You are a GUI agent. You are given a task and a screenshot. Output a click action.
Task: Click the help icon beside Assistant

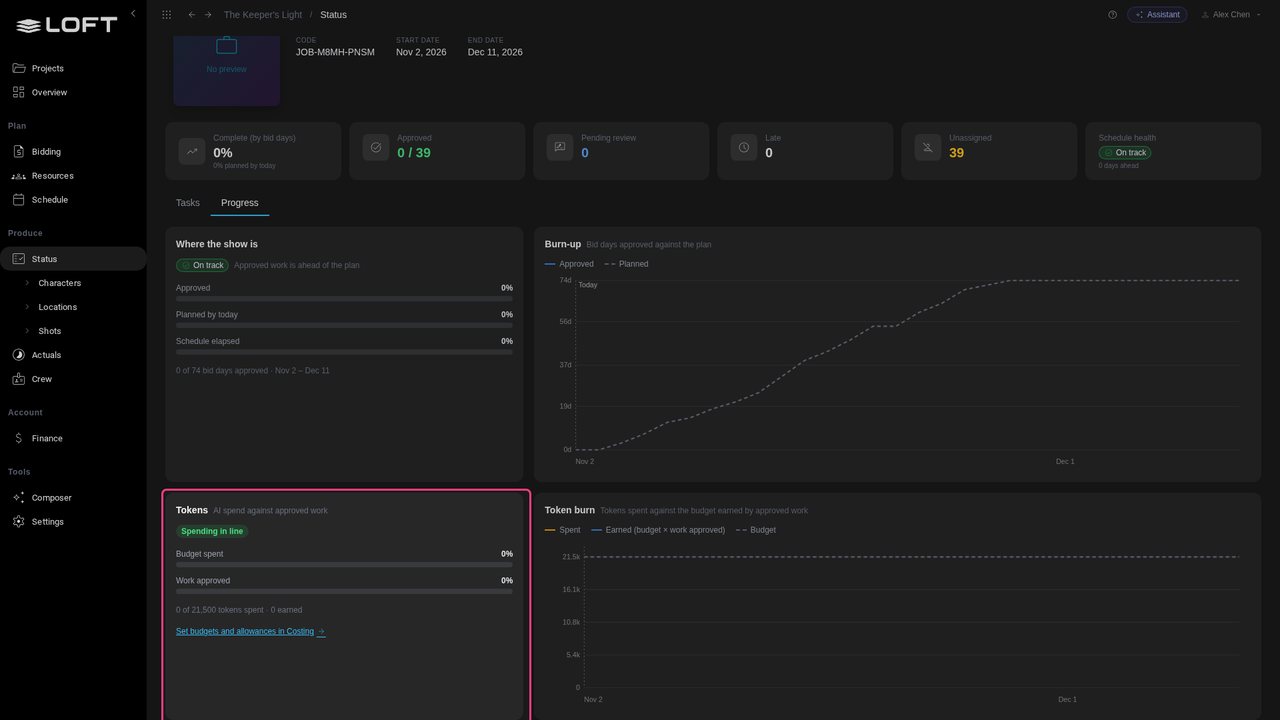click(1112, 15)
